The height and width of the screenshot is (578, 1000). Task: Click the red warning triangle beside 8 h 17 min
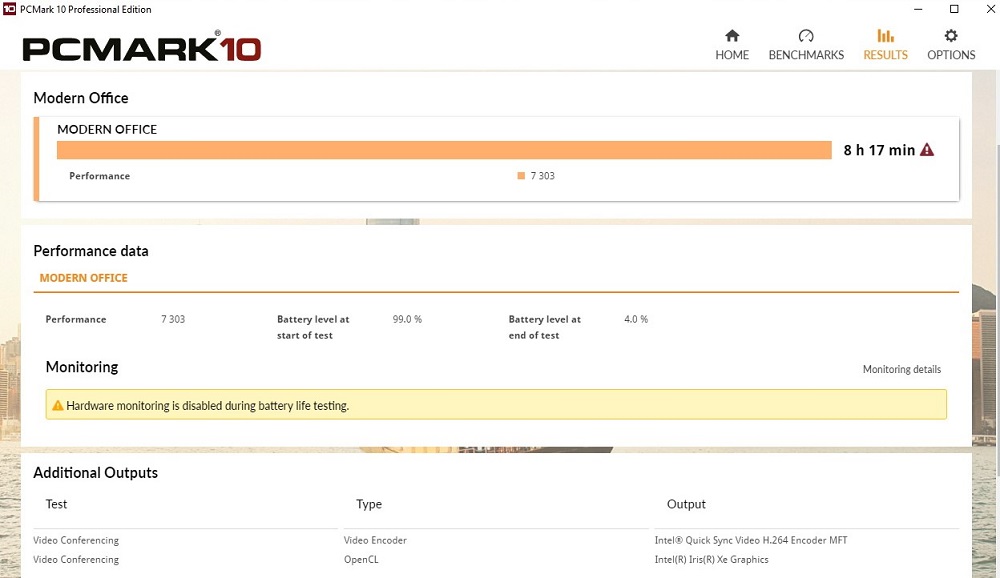[927, 150]
